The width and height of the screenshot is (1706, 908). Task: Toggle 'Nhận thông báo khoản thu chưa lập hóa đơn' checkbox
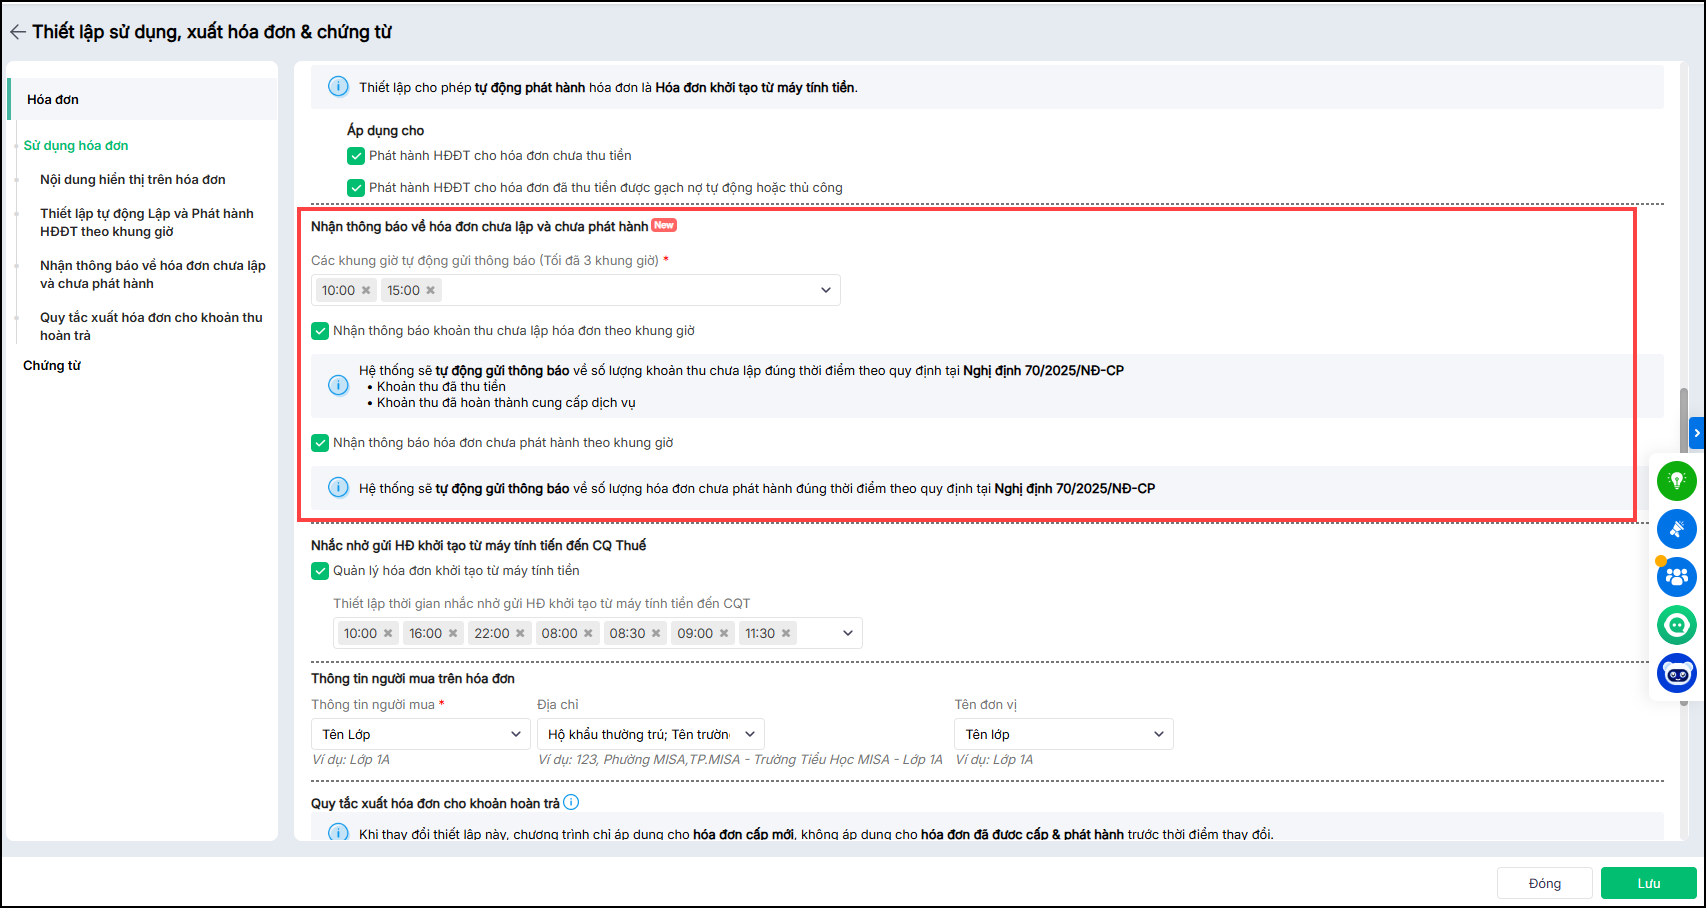(320, 331)
